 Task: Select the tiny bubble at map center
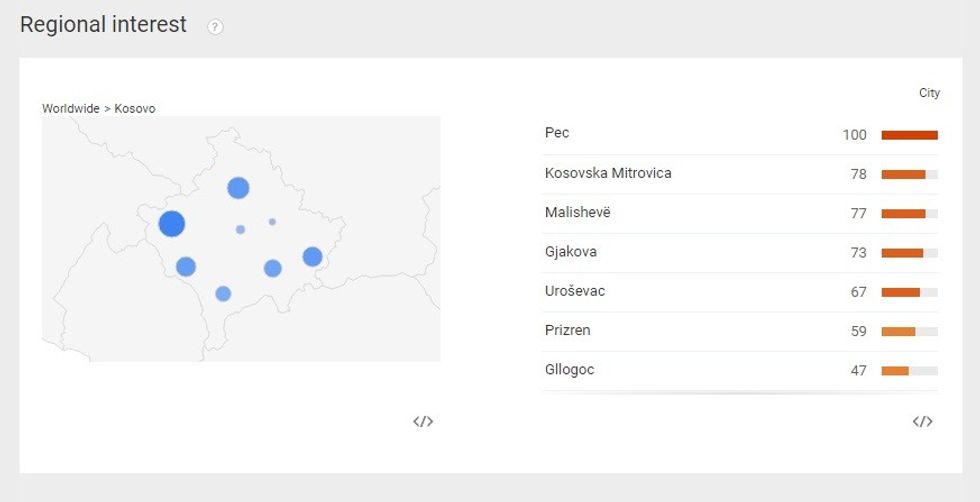pyautogui.click(x=241, y=229)
